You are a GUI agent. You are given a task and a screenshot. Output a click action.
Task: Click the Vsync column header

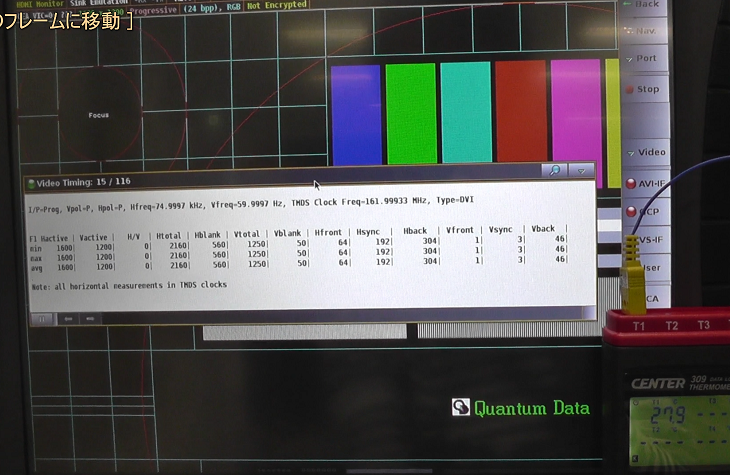pos(500,229)
